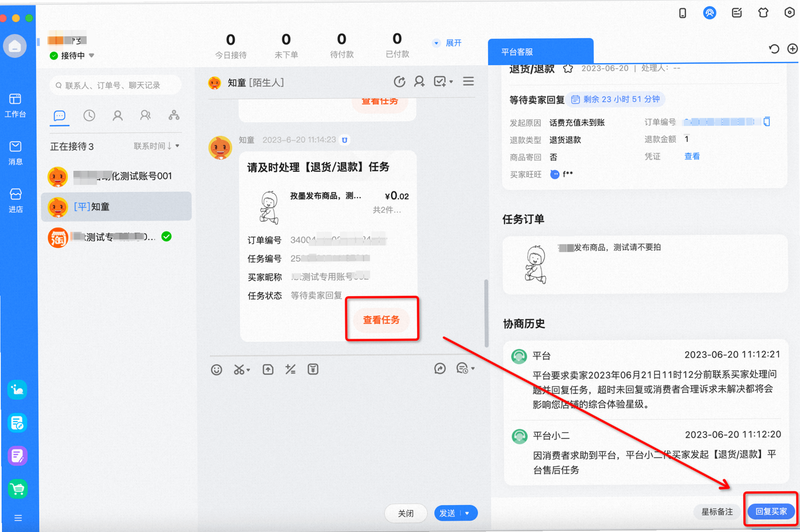Click the emoji smiley icon in chat toolbar
Screen dimensions: 800x532
point(216,370)
